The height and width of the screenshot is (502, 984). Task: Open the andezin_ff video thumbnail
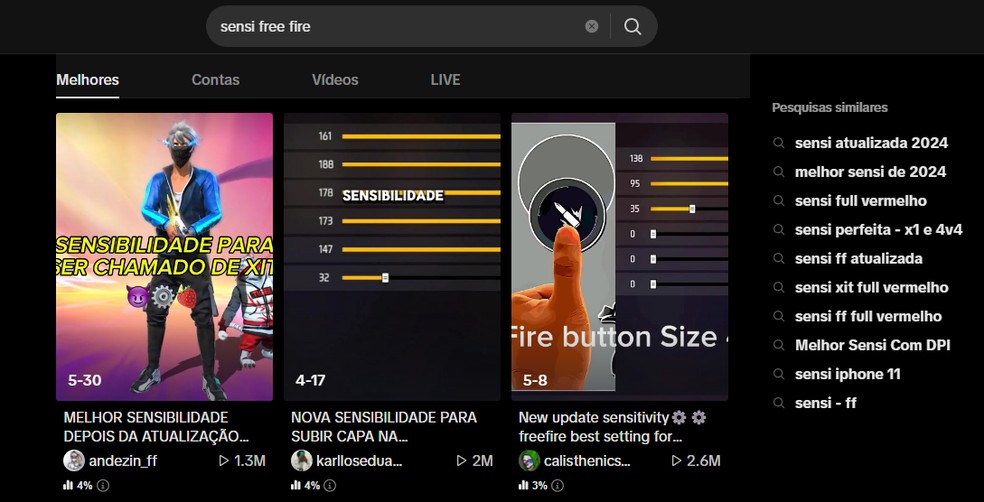click(164, 257)
